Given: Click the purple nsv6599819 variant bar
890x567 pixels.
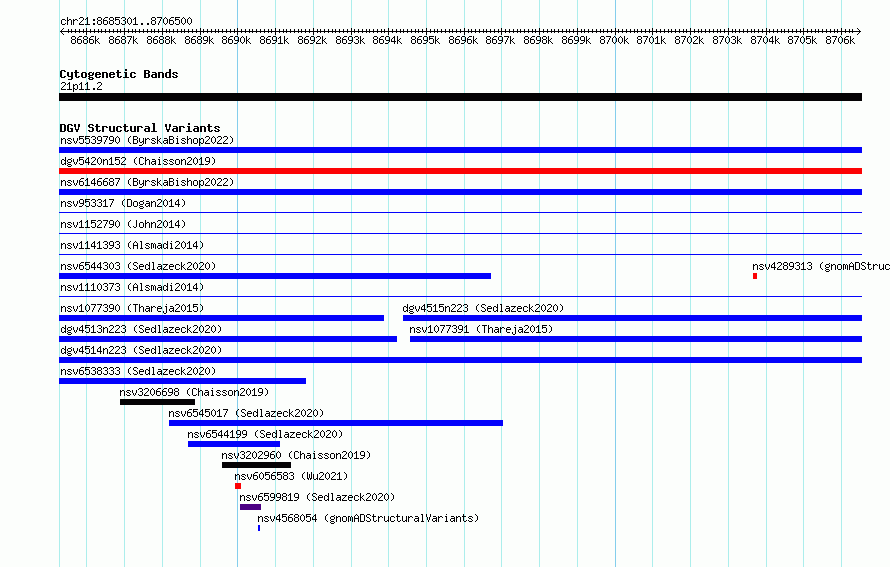Looking at the screenshot, I should coord(250,507).
